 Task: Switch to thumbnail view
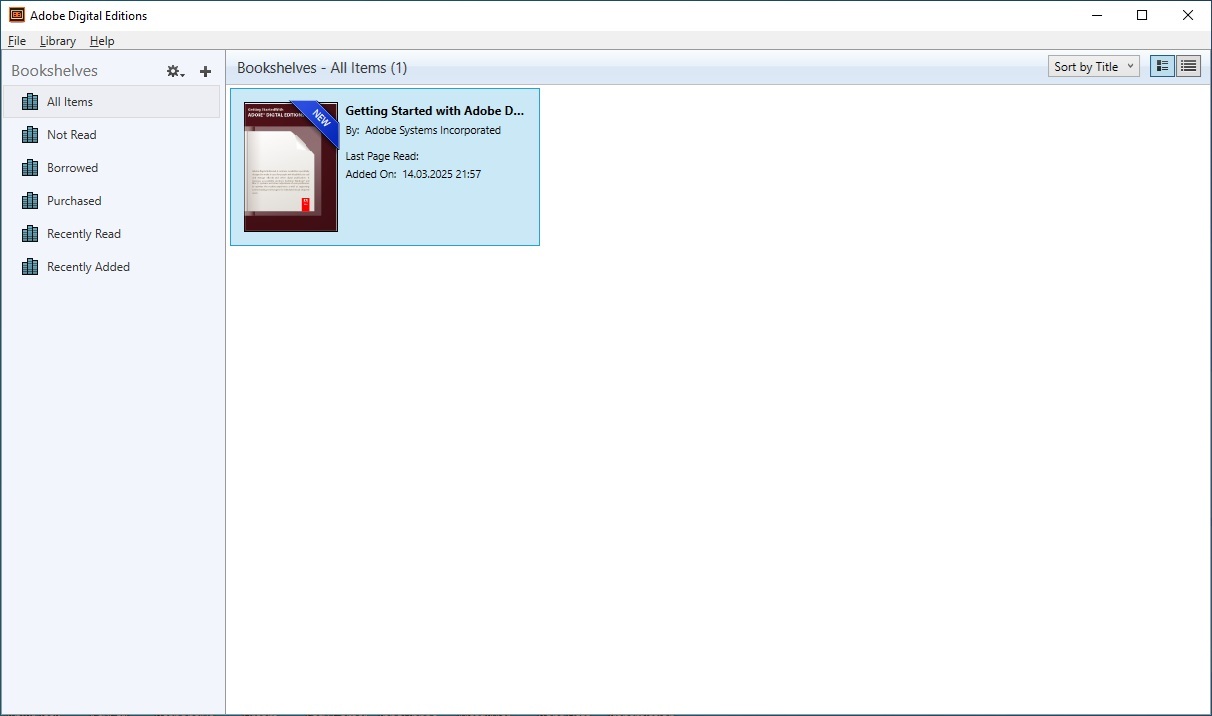point(1162,67)
